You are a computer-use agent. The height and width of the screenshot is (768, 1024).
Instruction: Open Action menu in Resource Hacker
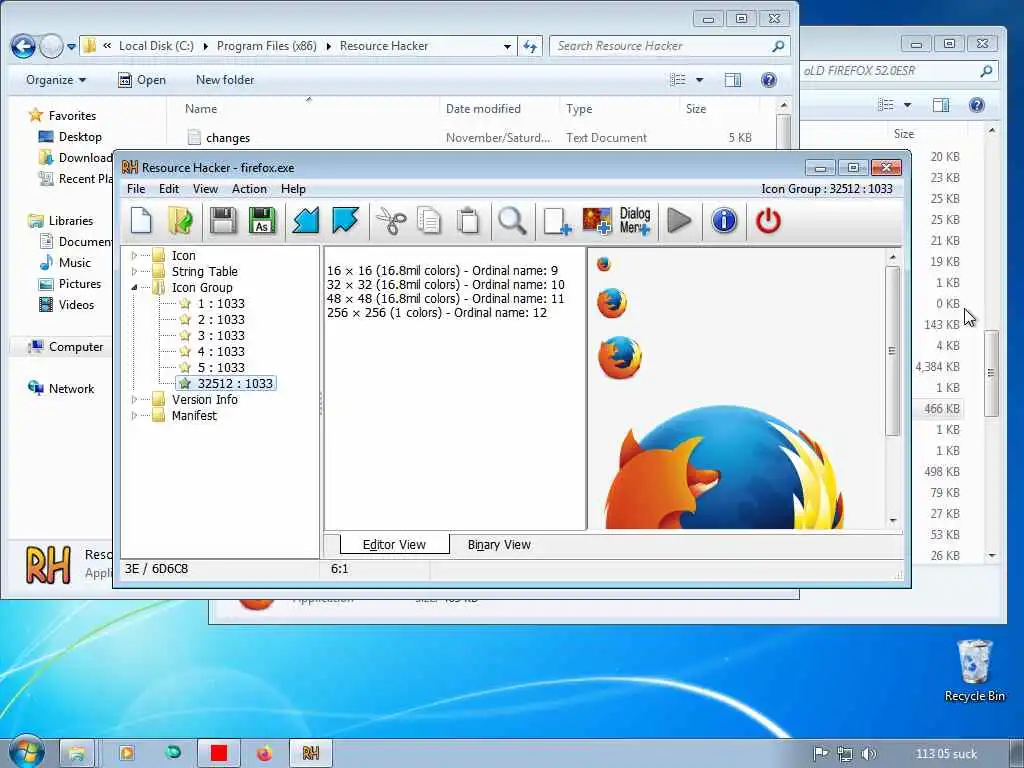(249, 189)
